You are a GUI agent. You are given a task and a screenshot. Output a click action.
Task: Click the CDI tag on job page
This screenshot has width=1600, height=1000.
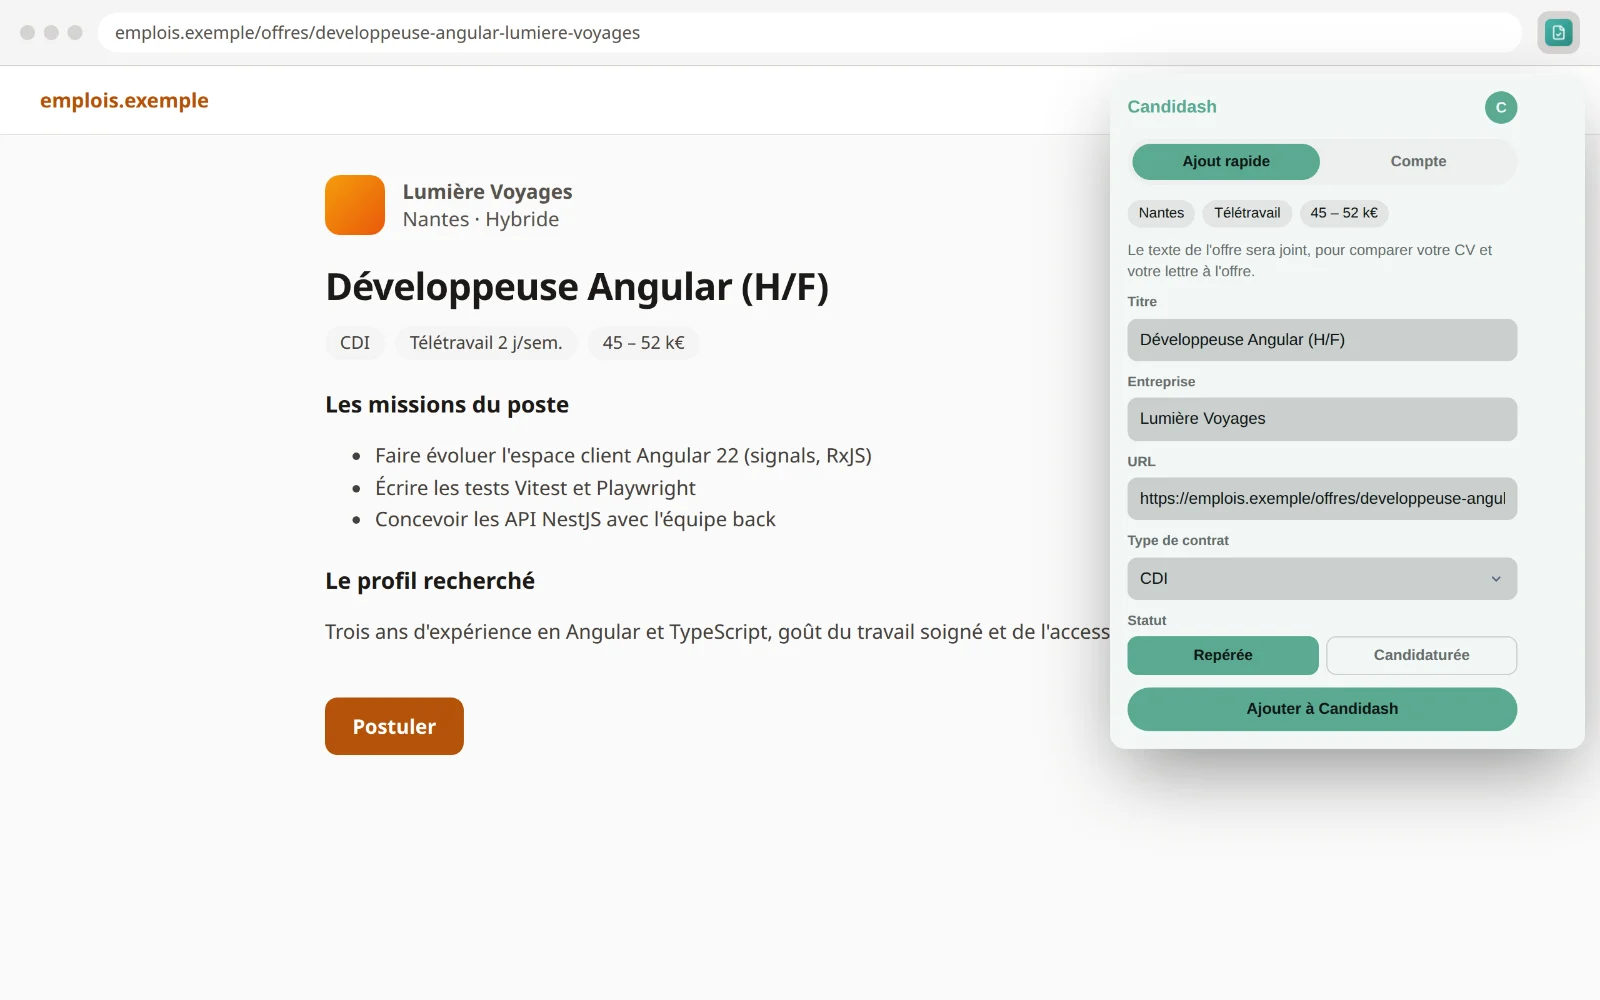click(355, 343)
